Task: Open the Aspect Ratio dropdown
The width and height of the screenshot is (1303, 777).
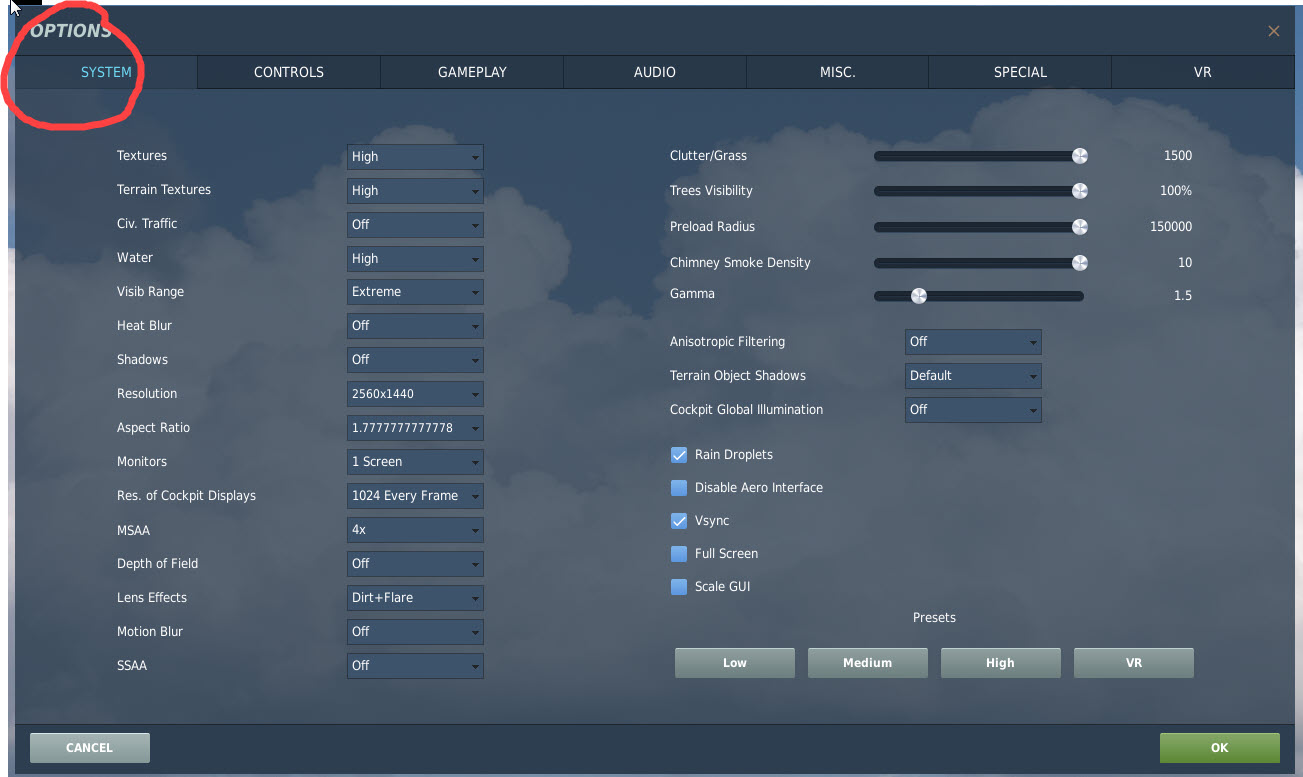Action: (x=415, y=428)
